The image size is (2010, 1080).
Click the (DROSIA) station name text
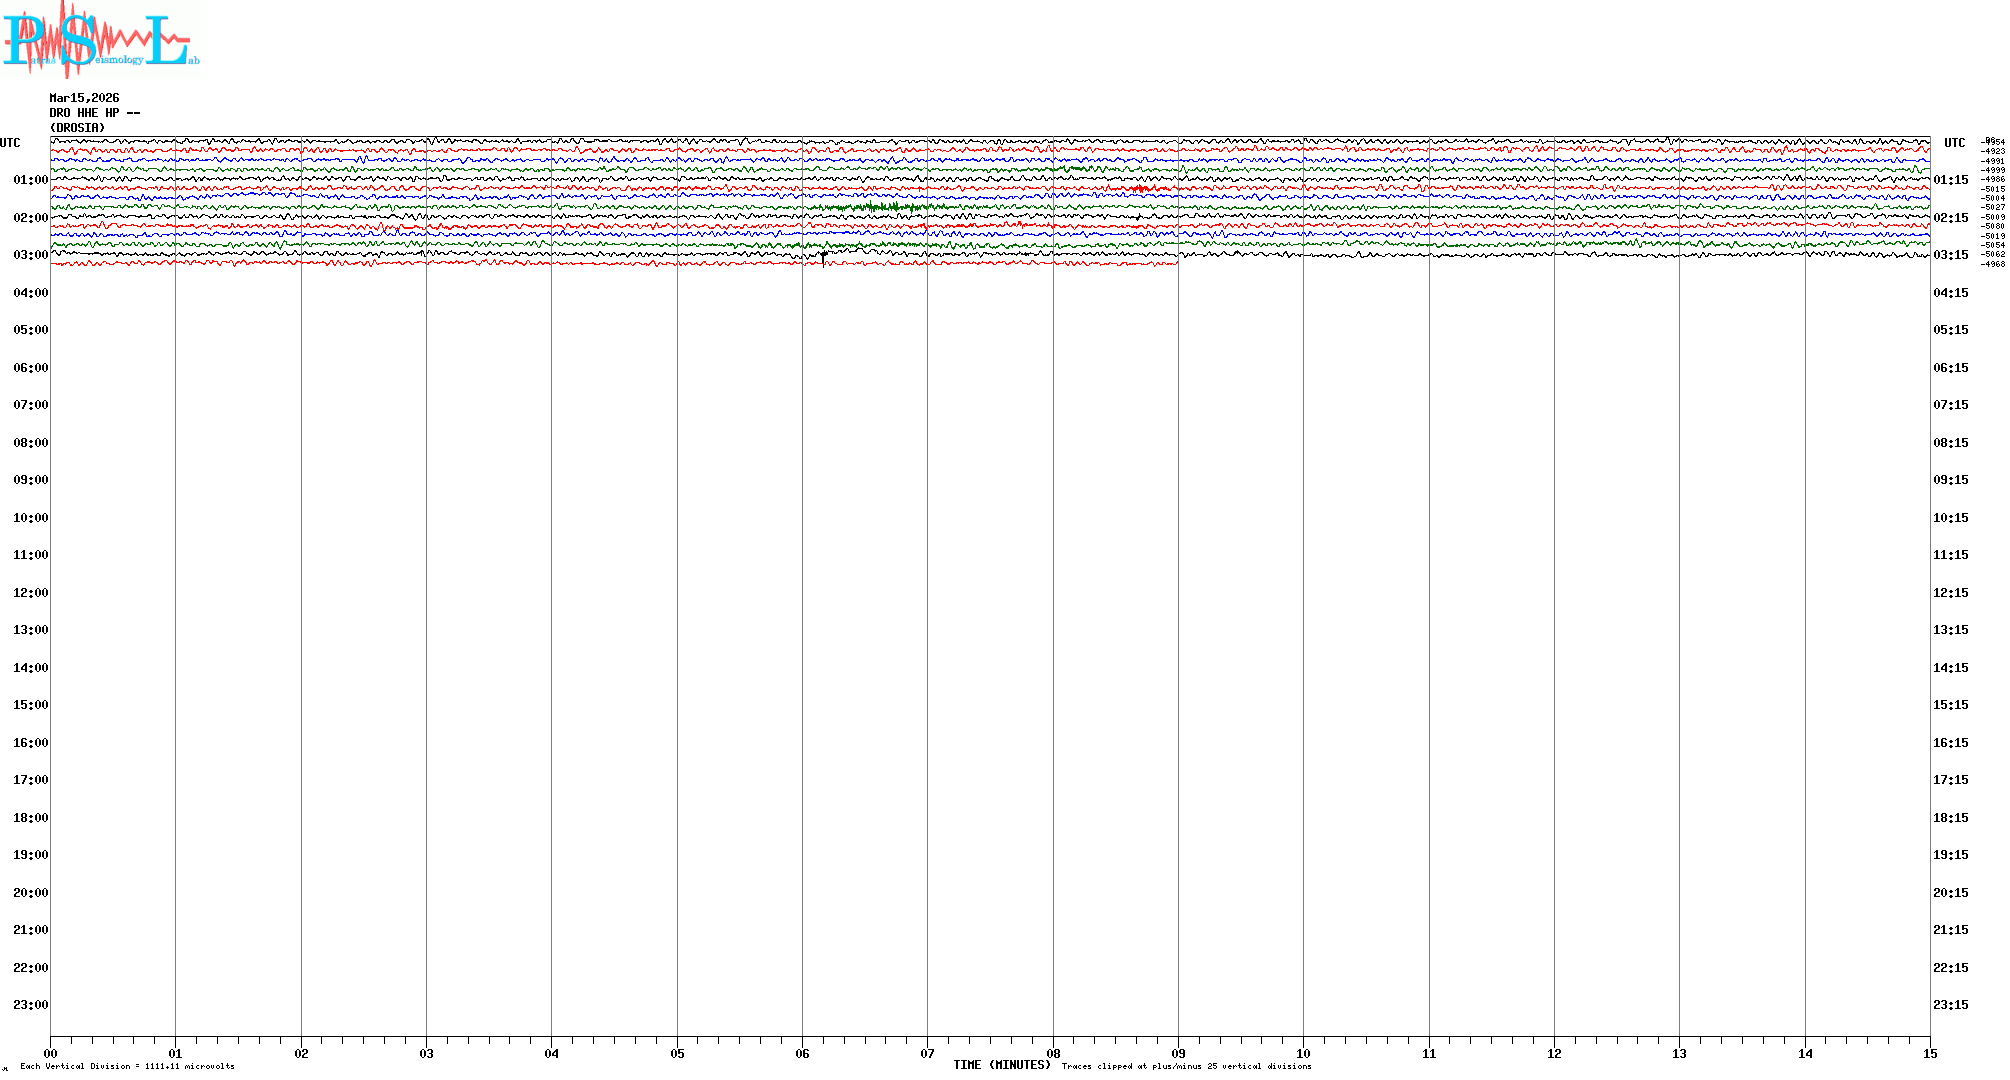click(x=77, y=128)
